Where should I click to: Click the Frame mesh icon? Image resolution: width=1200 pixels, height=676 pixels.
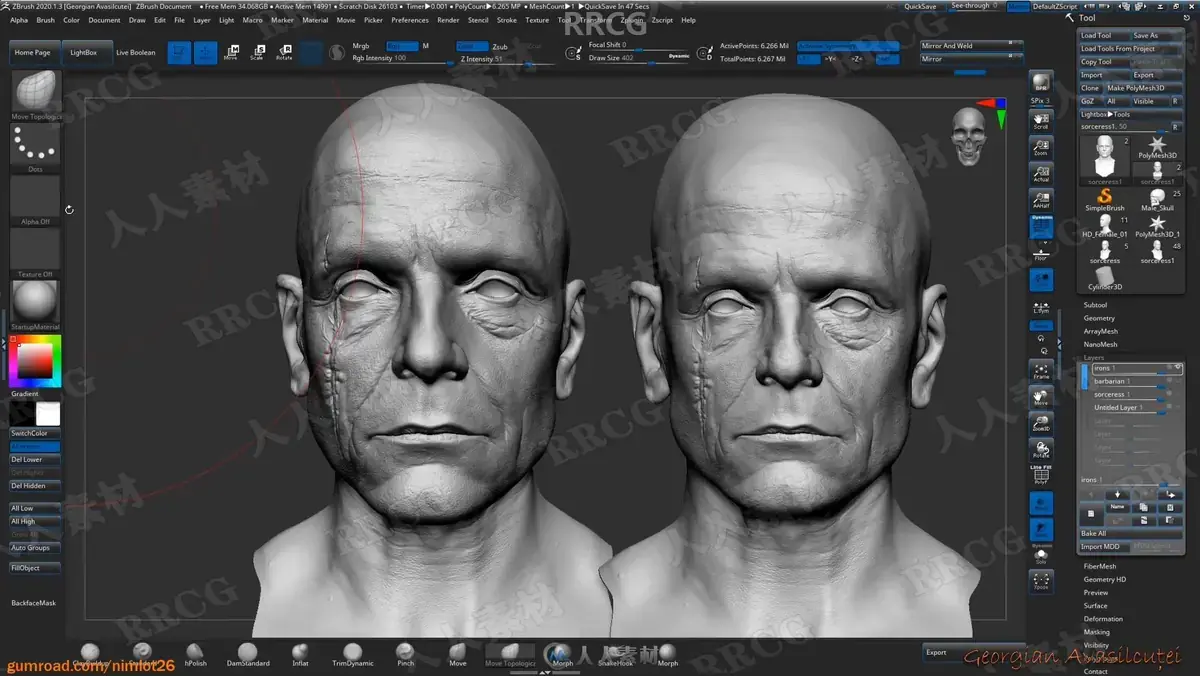[x=1041, y=370]
